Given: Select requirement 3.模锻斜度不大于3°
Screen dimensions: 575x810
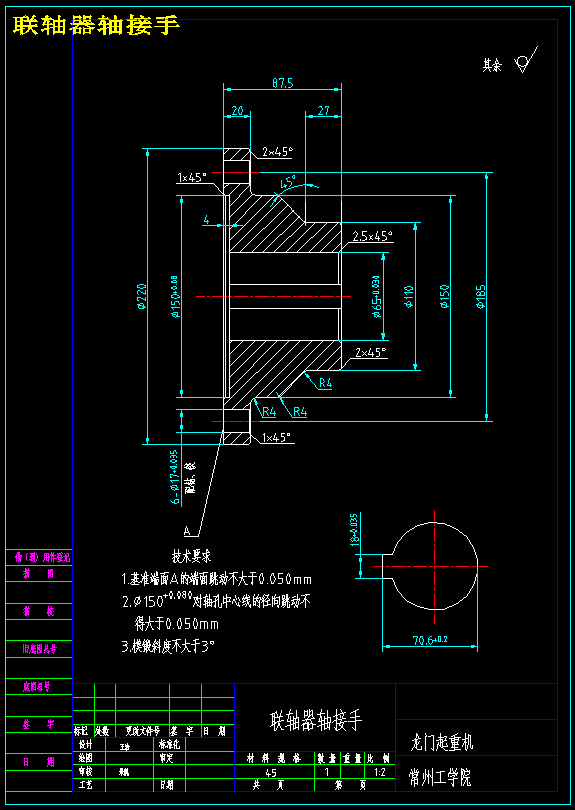Looking at the screenshot, I should 168,647.
